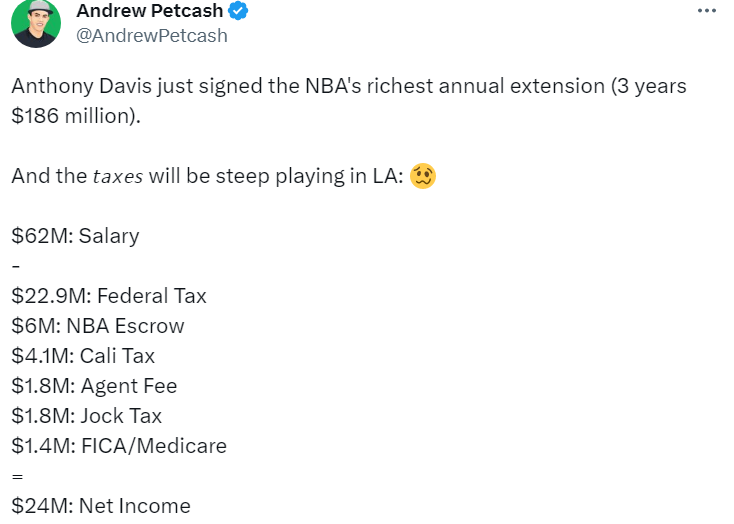Click the equals sign above Net Income
Image resolution: width=734 pixels, height=524 pixels.
(16, 477)
